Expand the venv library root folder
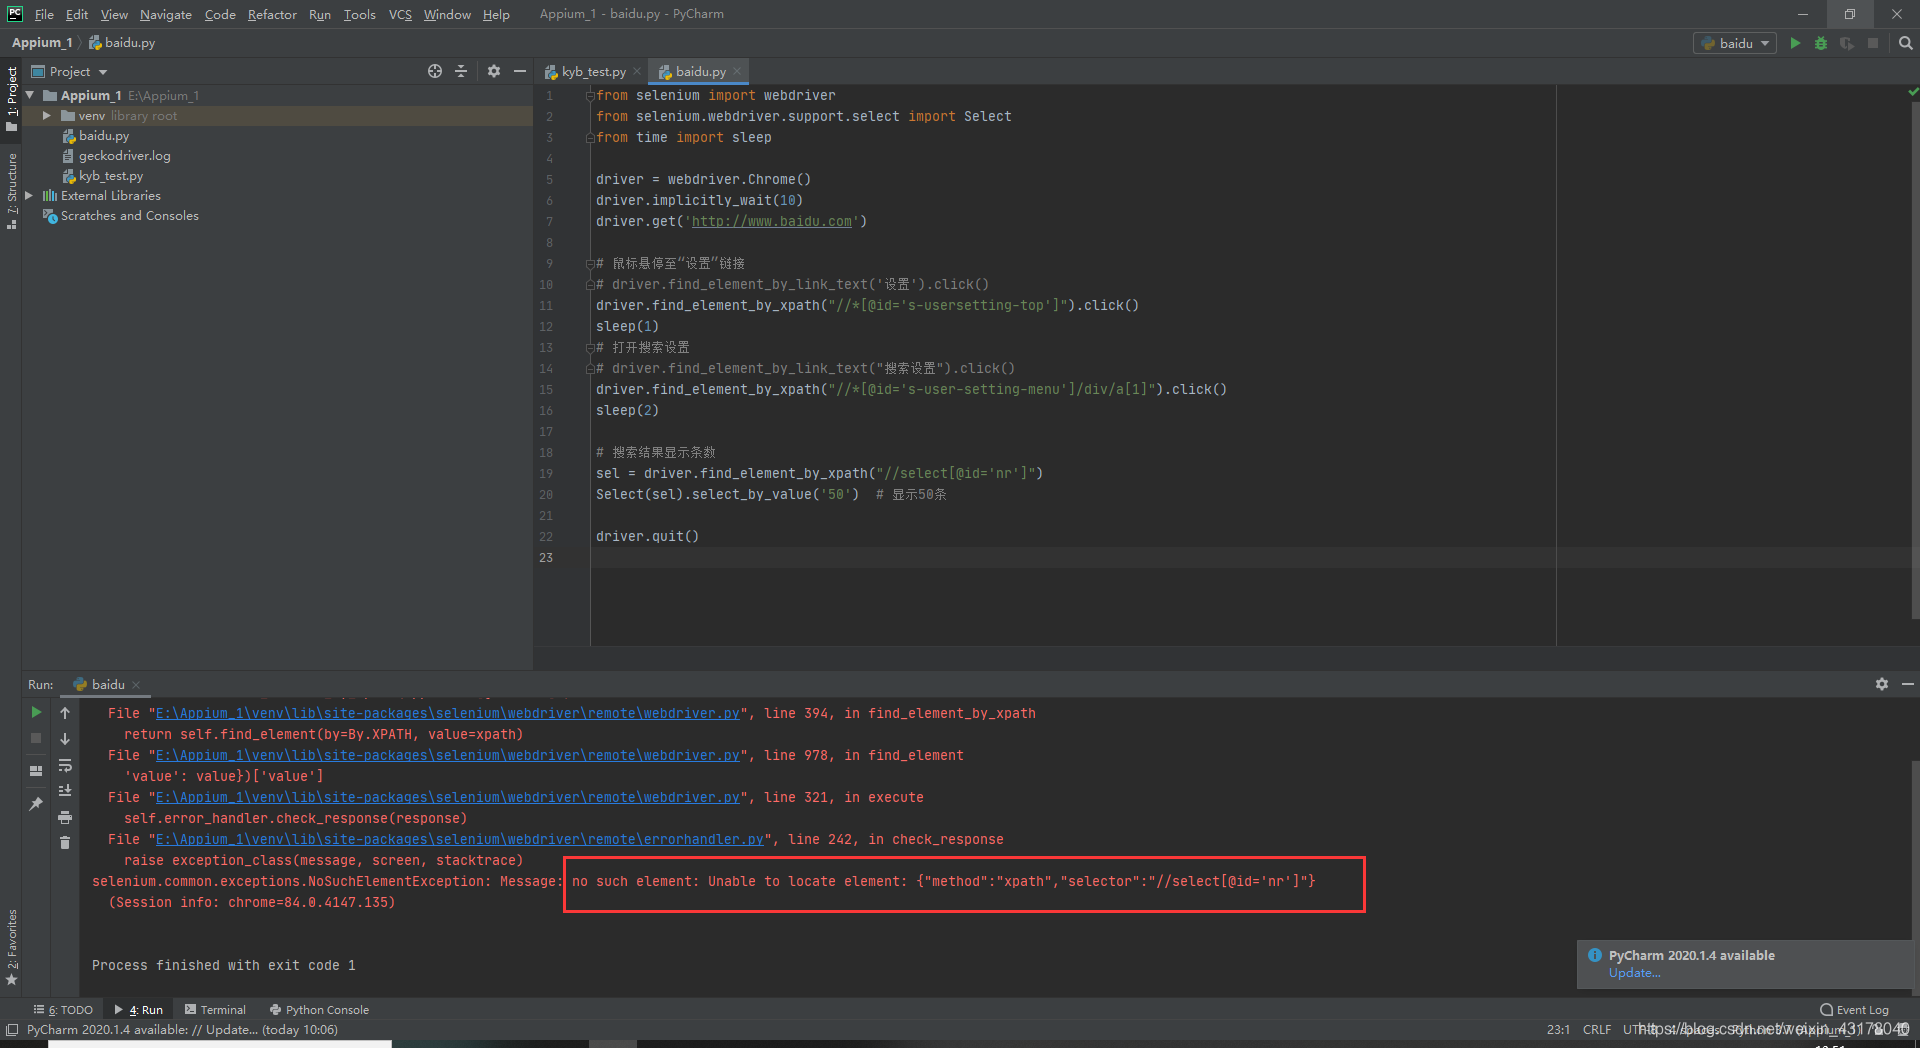1920x1048 pixels. [x=46, y=115]
